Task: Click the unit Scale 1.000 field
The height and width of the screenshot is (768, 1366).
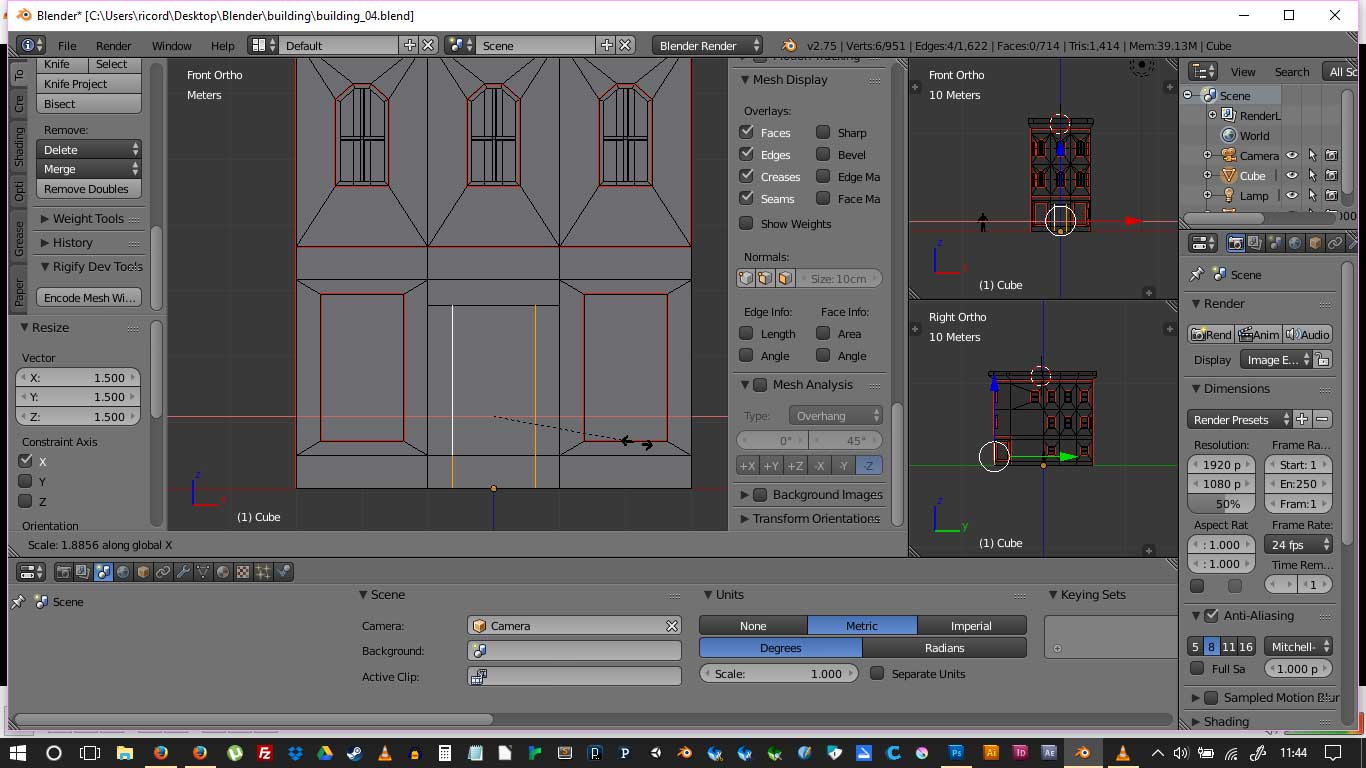Action: point(778,674)
